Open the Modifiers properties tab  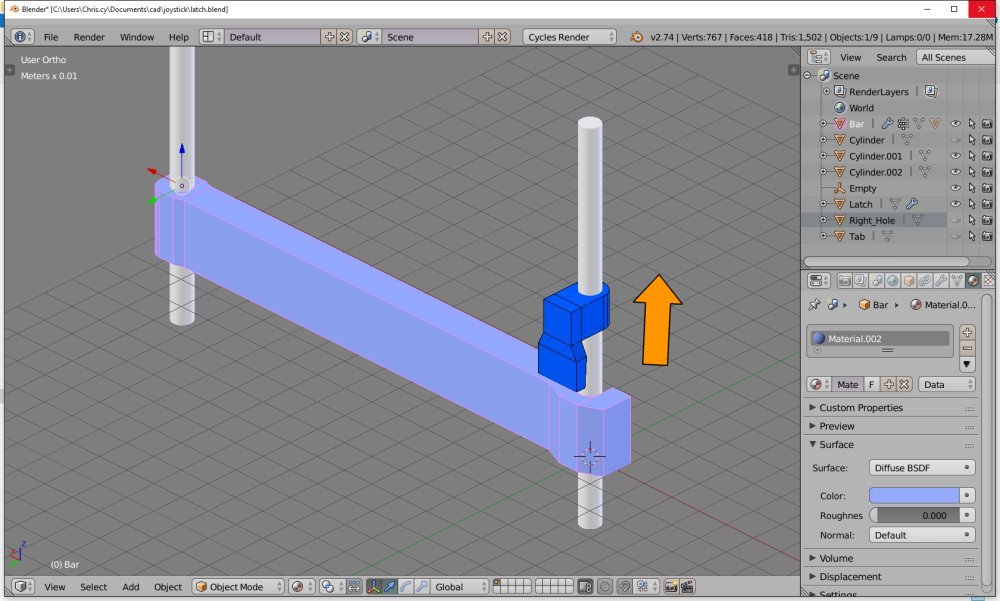(x=940, y=281)
